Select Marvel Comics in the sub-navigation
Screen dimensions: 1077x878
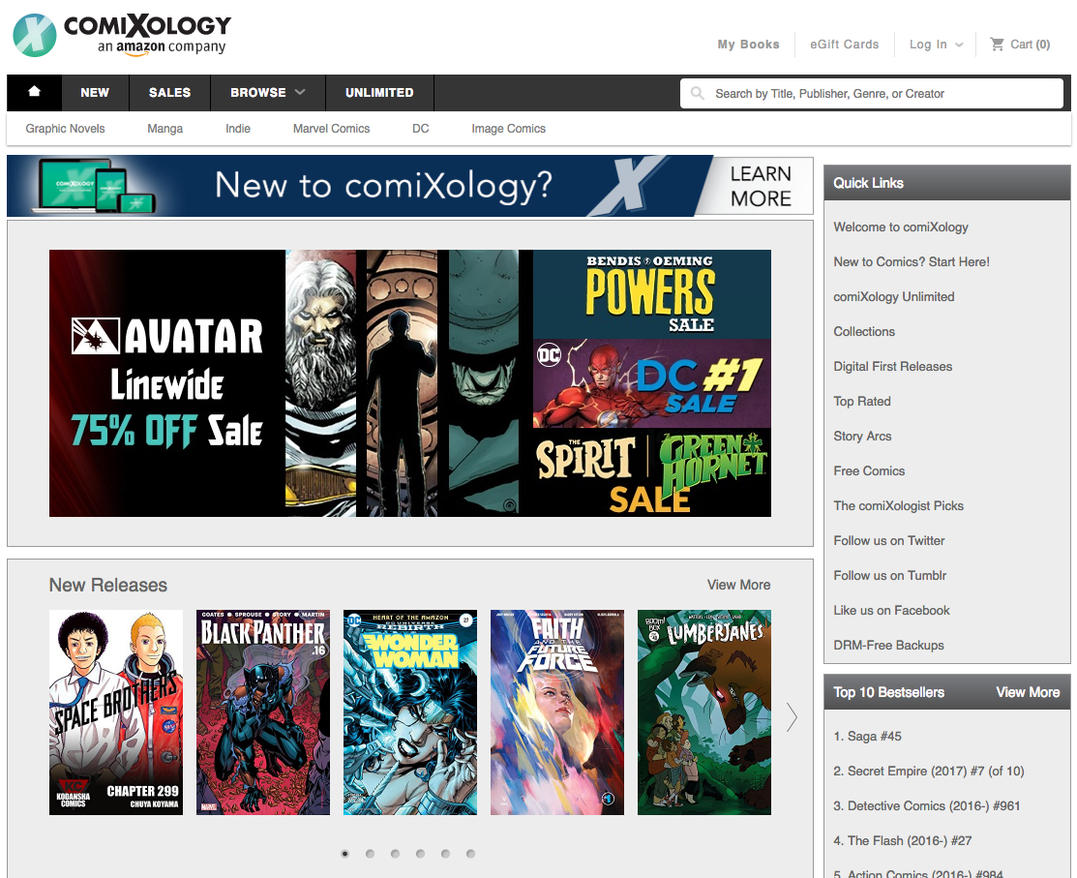pos(331,129)
